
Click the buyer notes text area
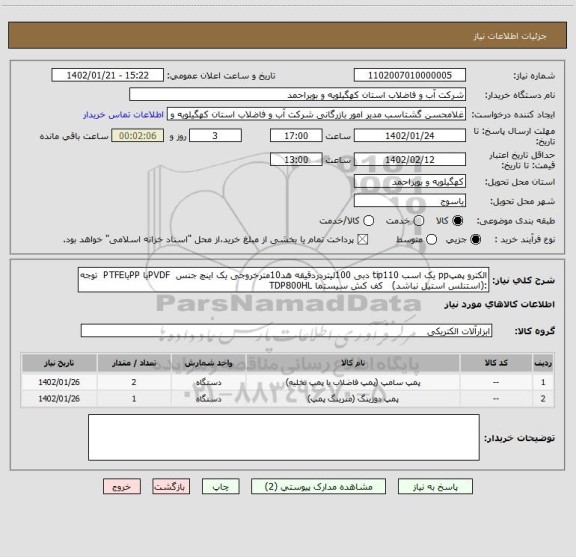click(284, 437)
